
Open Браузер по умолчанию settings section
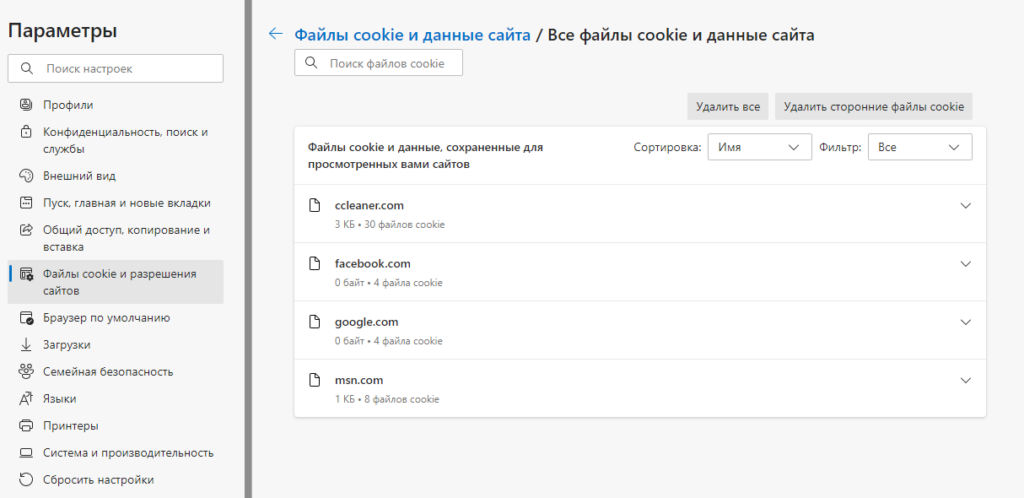coord(106,318)
